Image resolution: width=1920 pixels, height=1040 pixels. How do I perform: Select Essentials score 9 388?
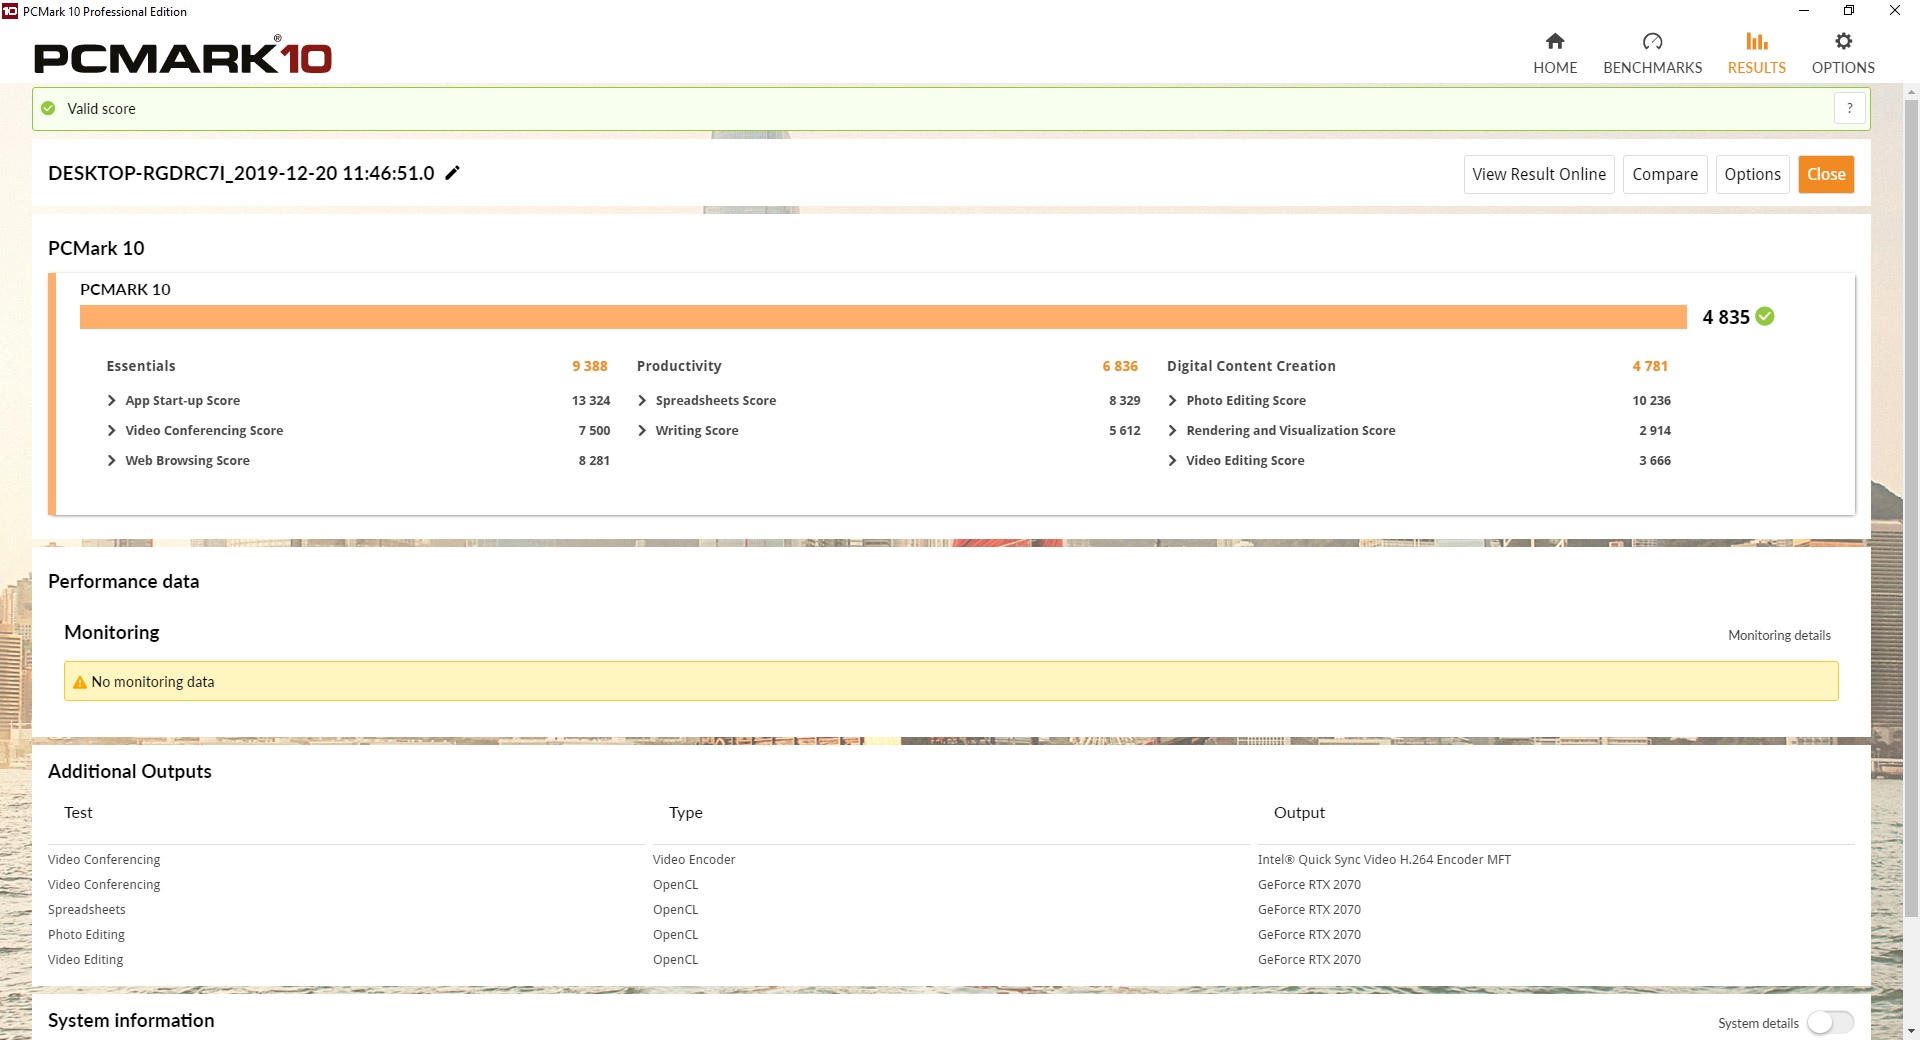[x=590, y=366]
